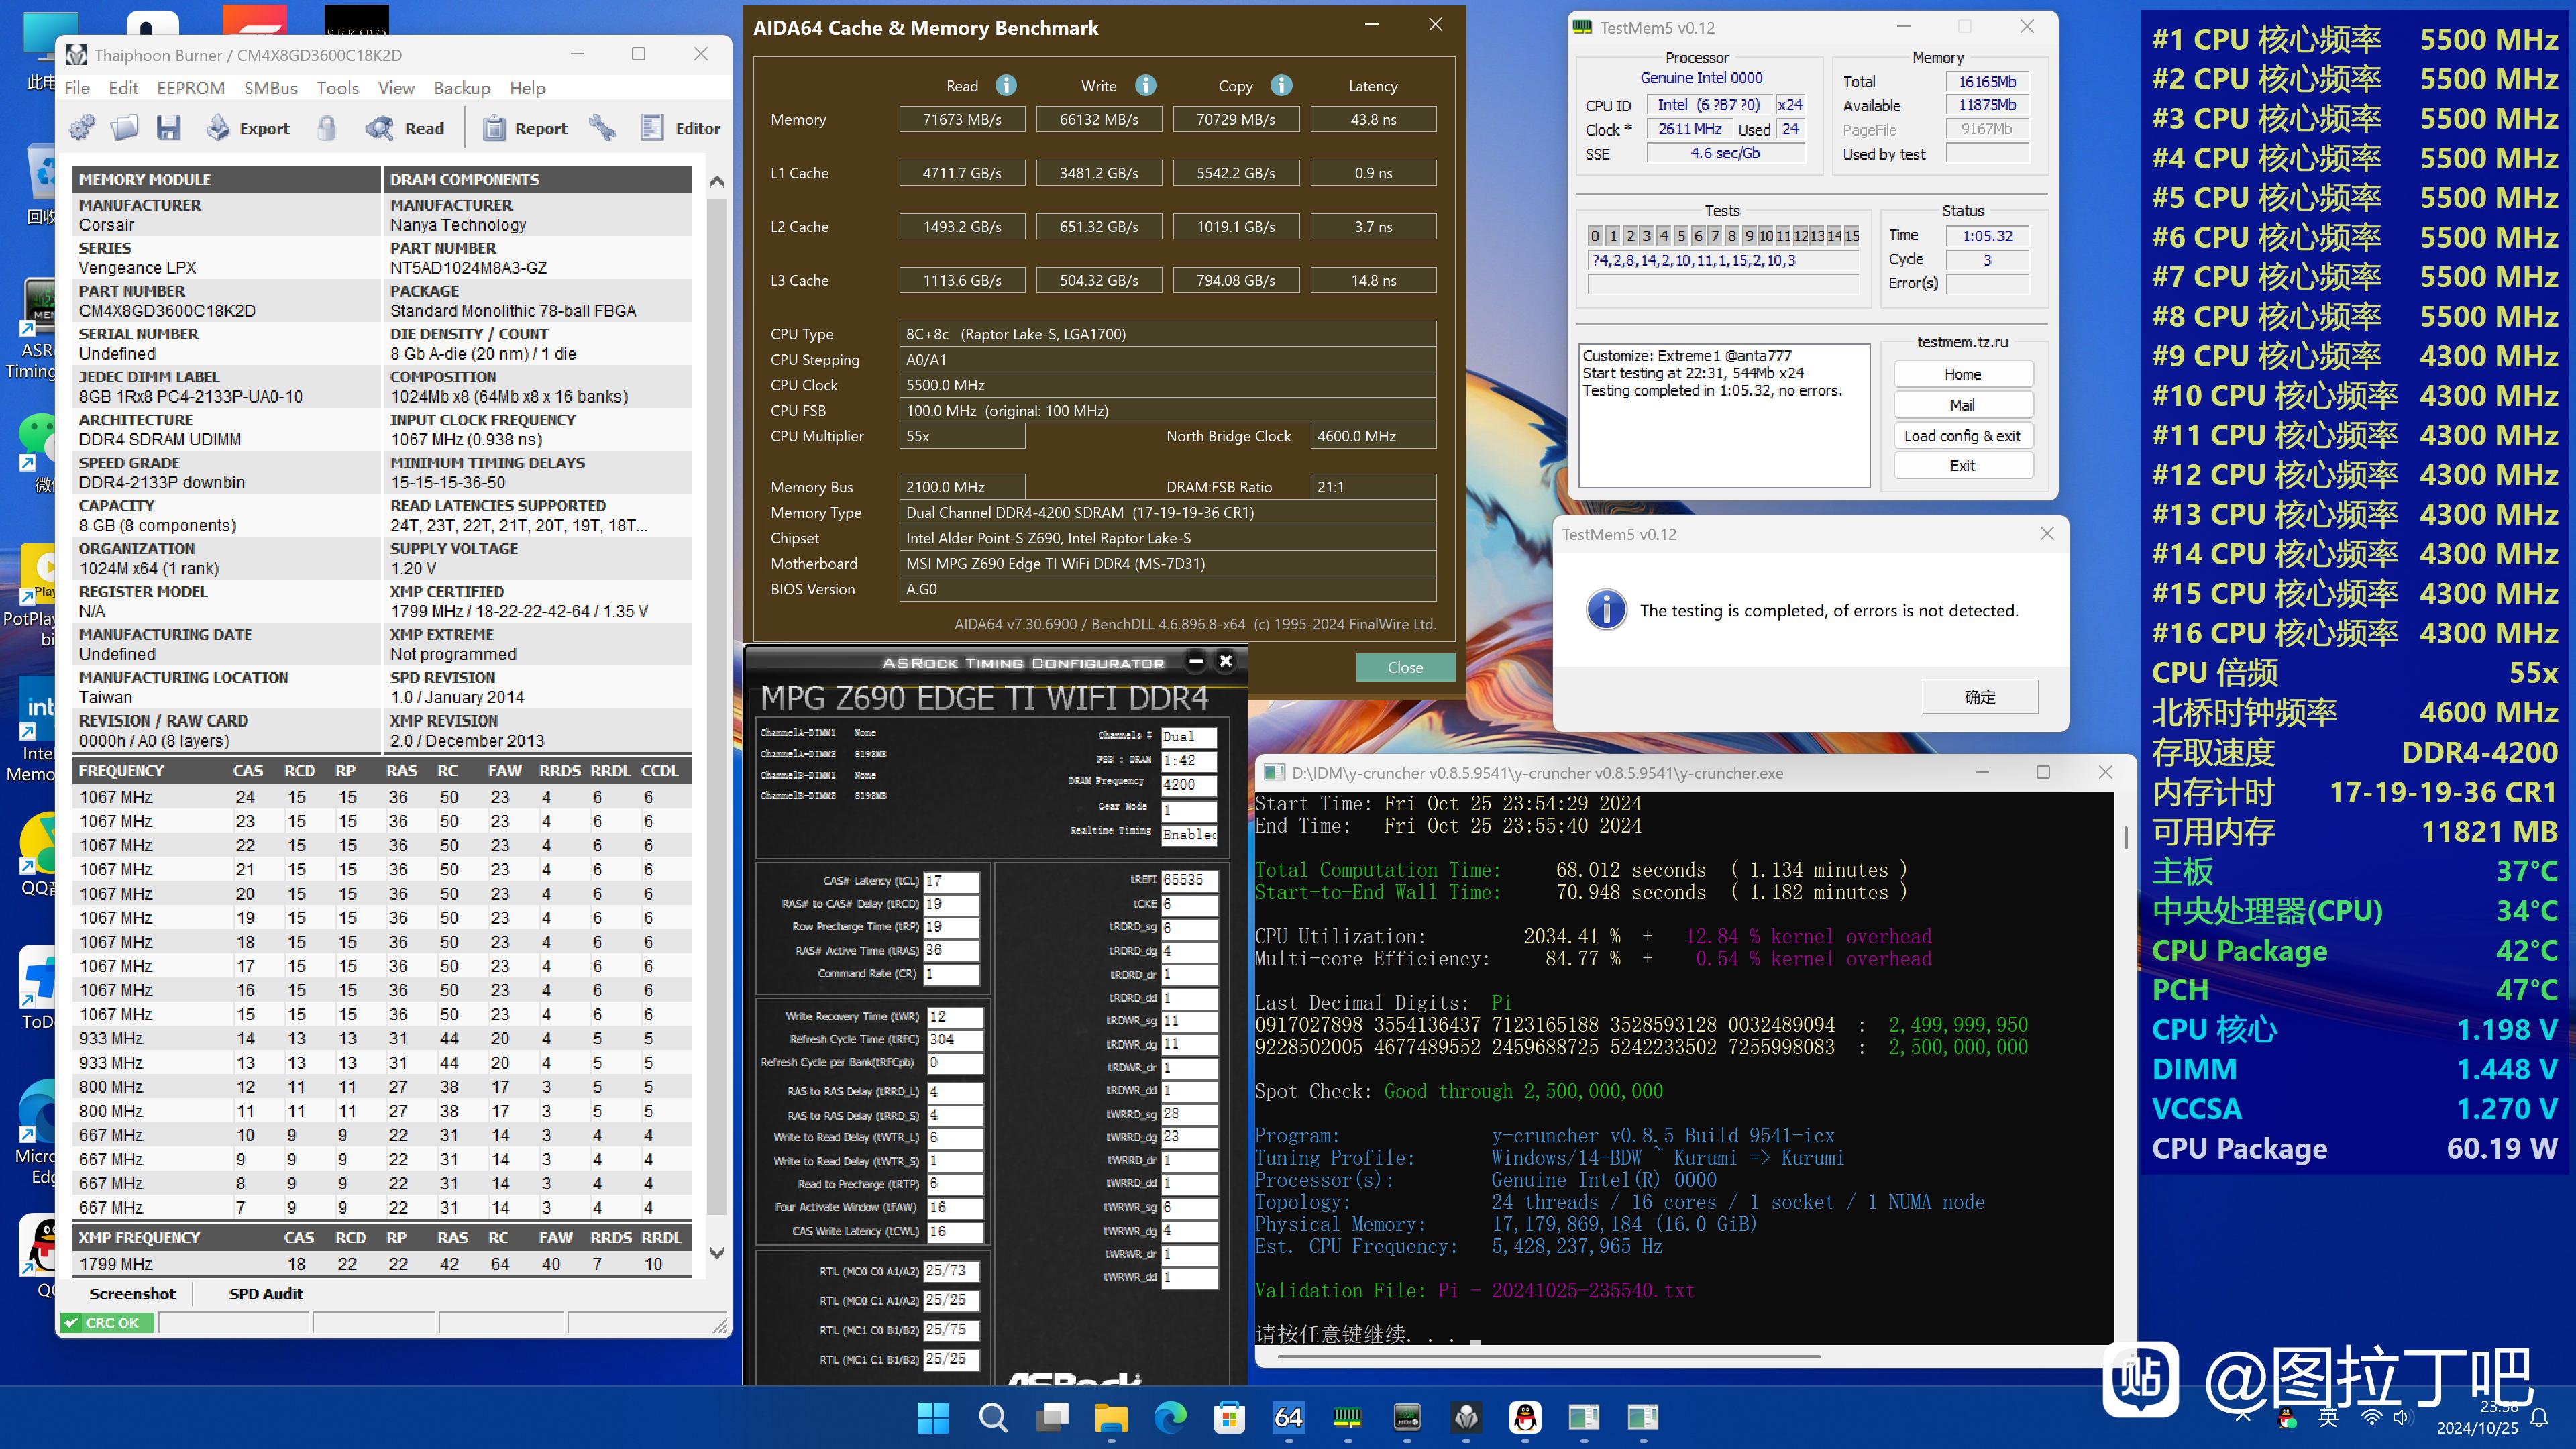2576x1449 pixels.
Task: Click the save floppy-disk icon in Thaiphoon Burner
Action: tap(168, 128)
